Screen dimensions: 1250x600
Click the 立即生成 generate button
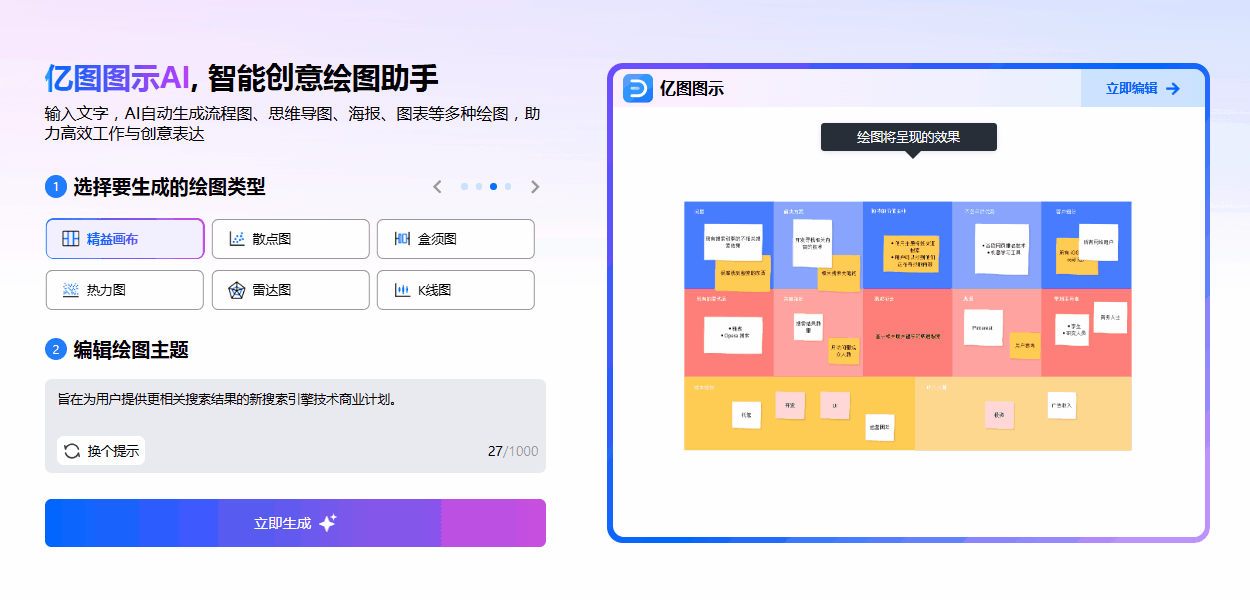[295, 523]
